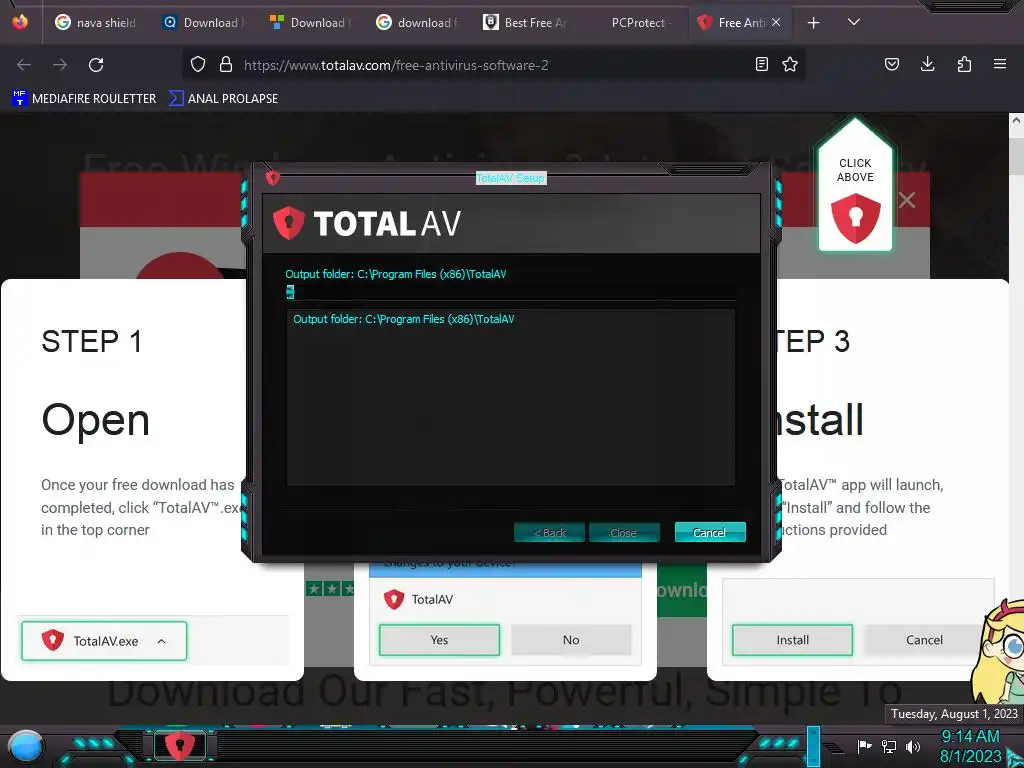Click the Output folder line in the install log
Viewport: 1024px width, 768px height.
click(404, 319)
